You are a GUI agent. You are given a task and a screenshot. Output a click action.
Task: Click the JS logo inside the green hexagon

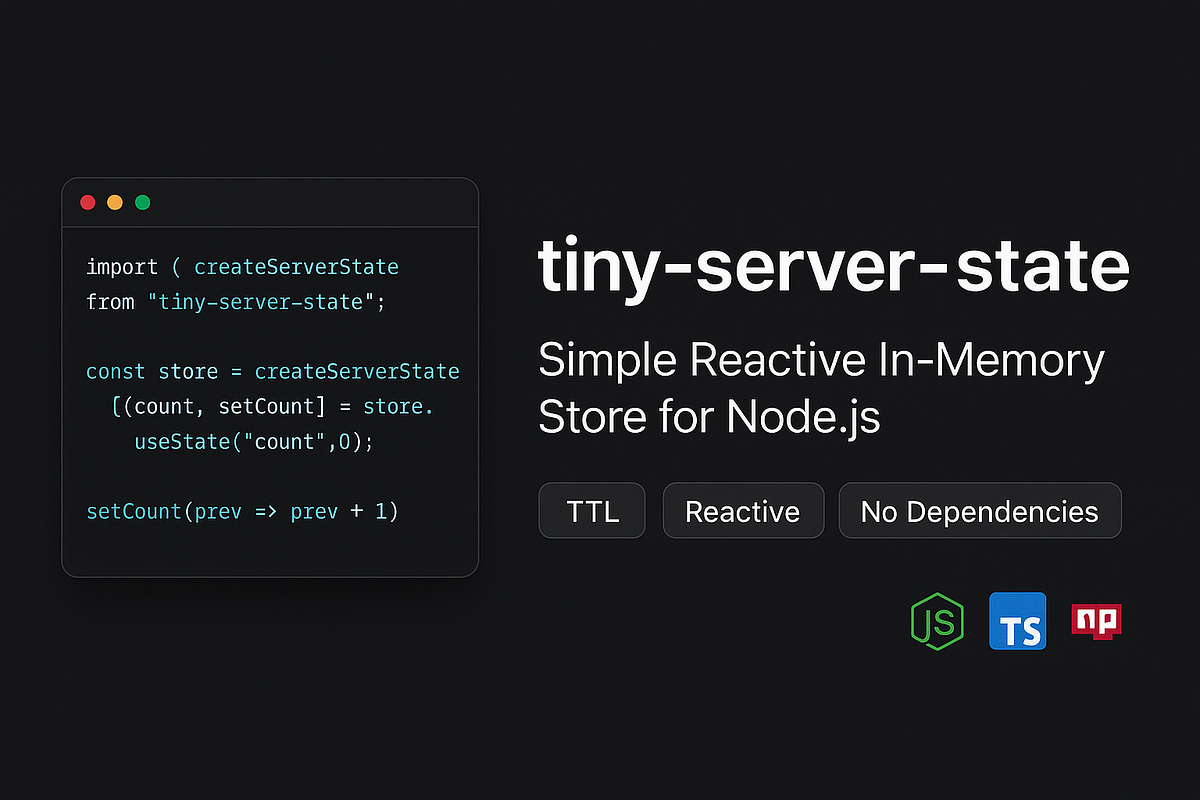(937, 621)
